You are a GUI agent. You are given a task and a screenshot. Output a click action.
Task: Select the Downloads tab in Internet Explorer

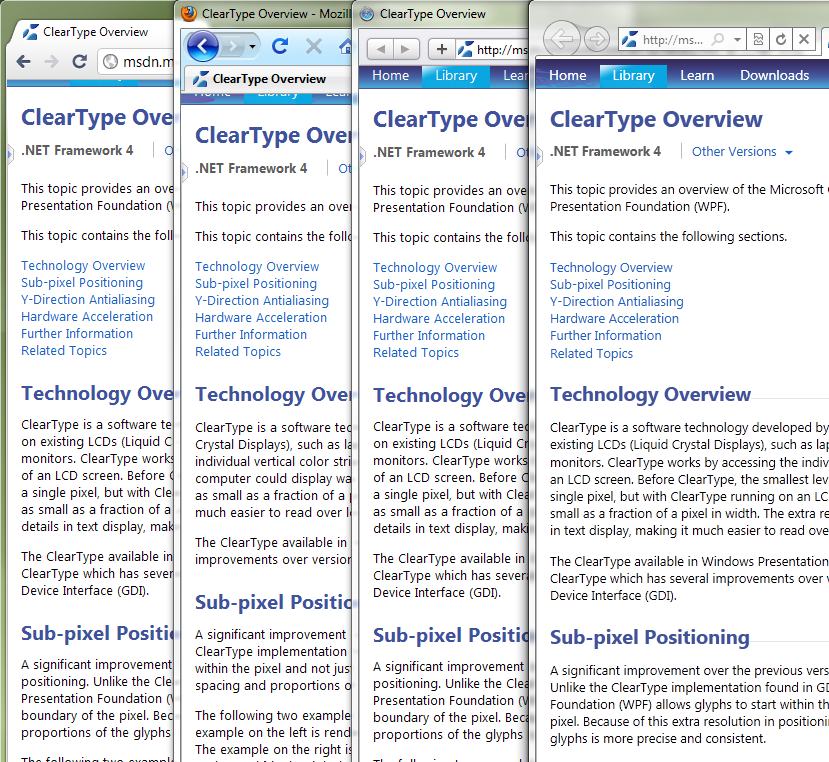coord(775,76)
